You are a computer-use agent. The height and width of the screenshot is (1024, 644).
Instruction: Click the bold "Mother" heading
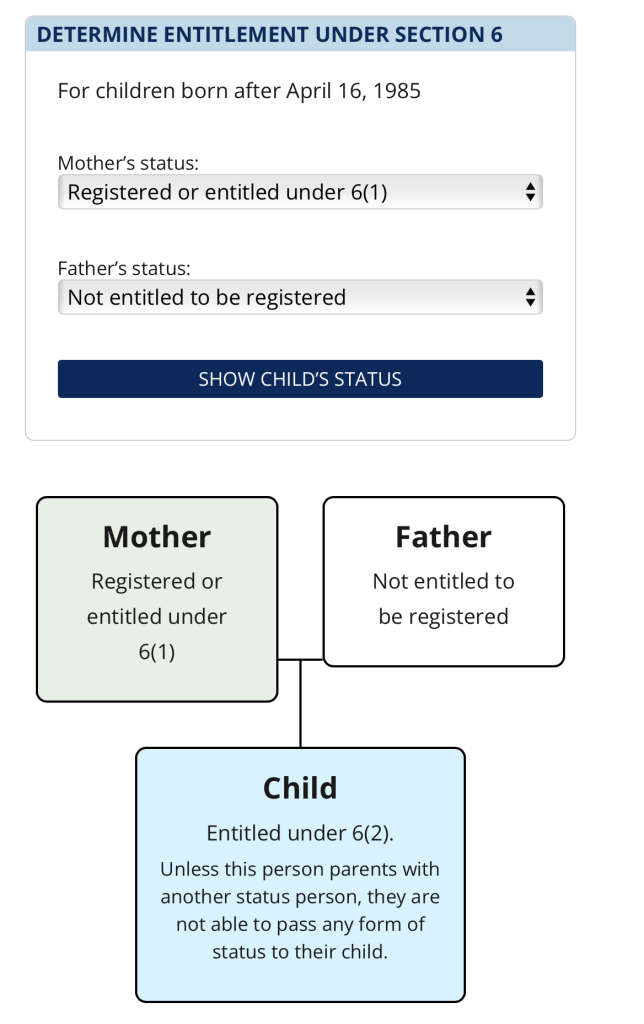pos(157,537)
